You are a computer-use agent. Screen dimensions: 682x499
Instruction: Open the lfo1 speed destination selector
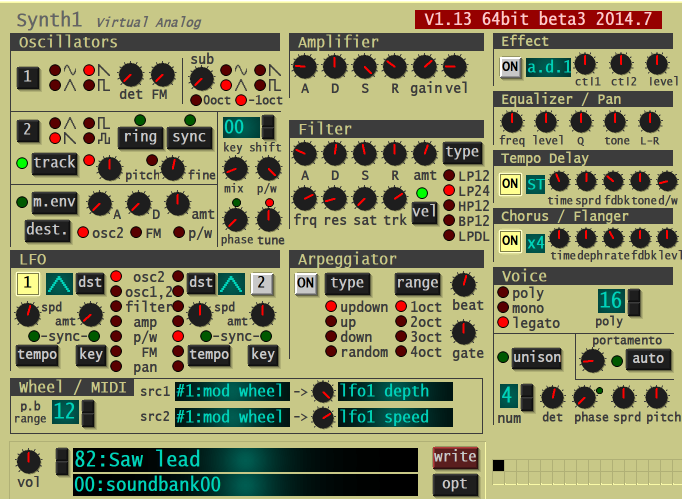pos(395,417)
